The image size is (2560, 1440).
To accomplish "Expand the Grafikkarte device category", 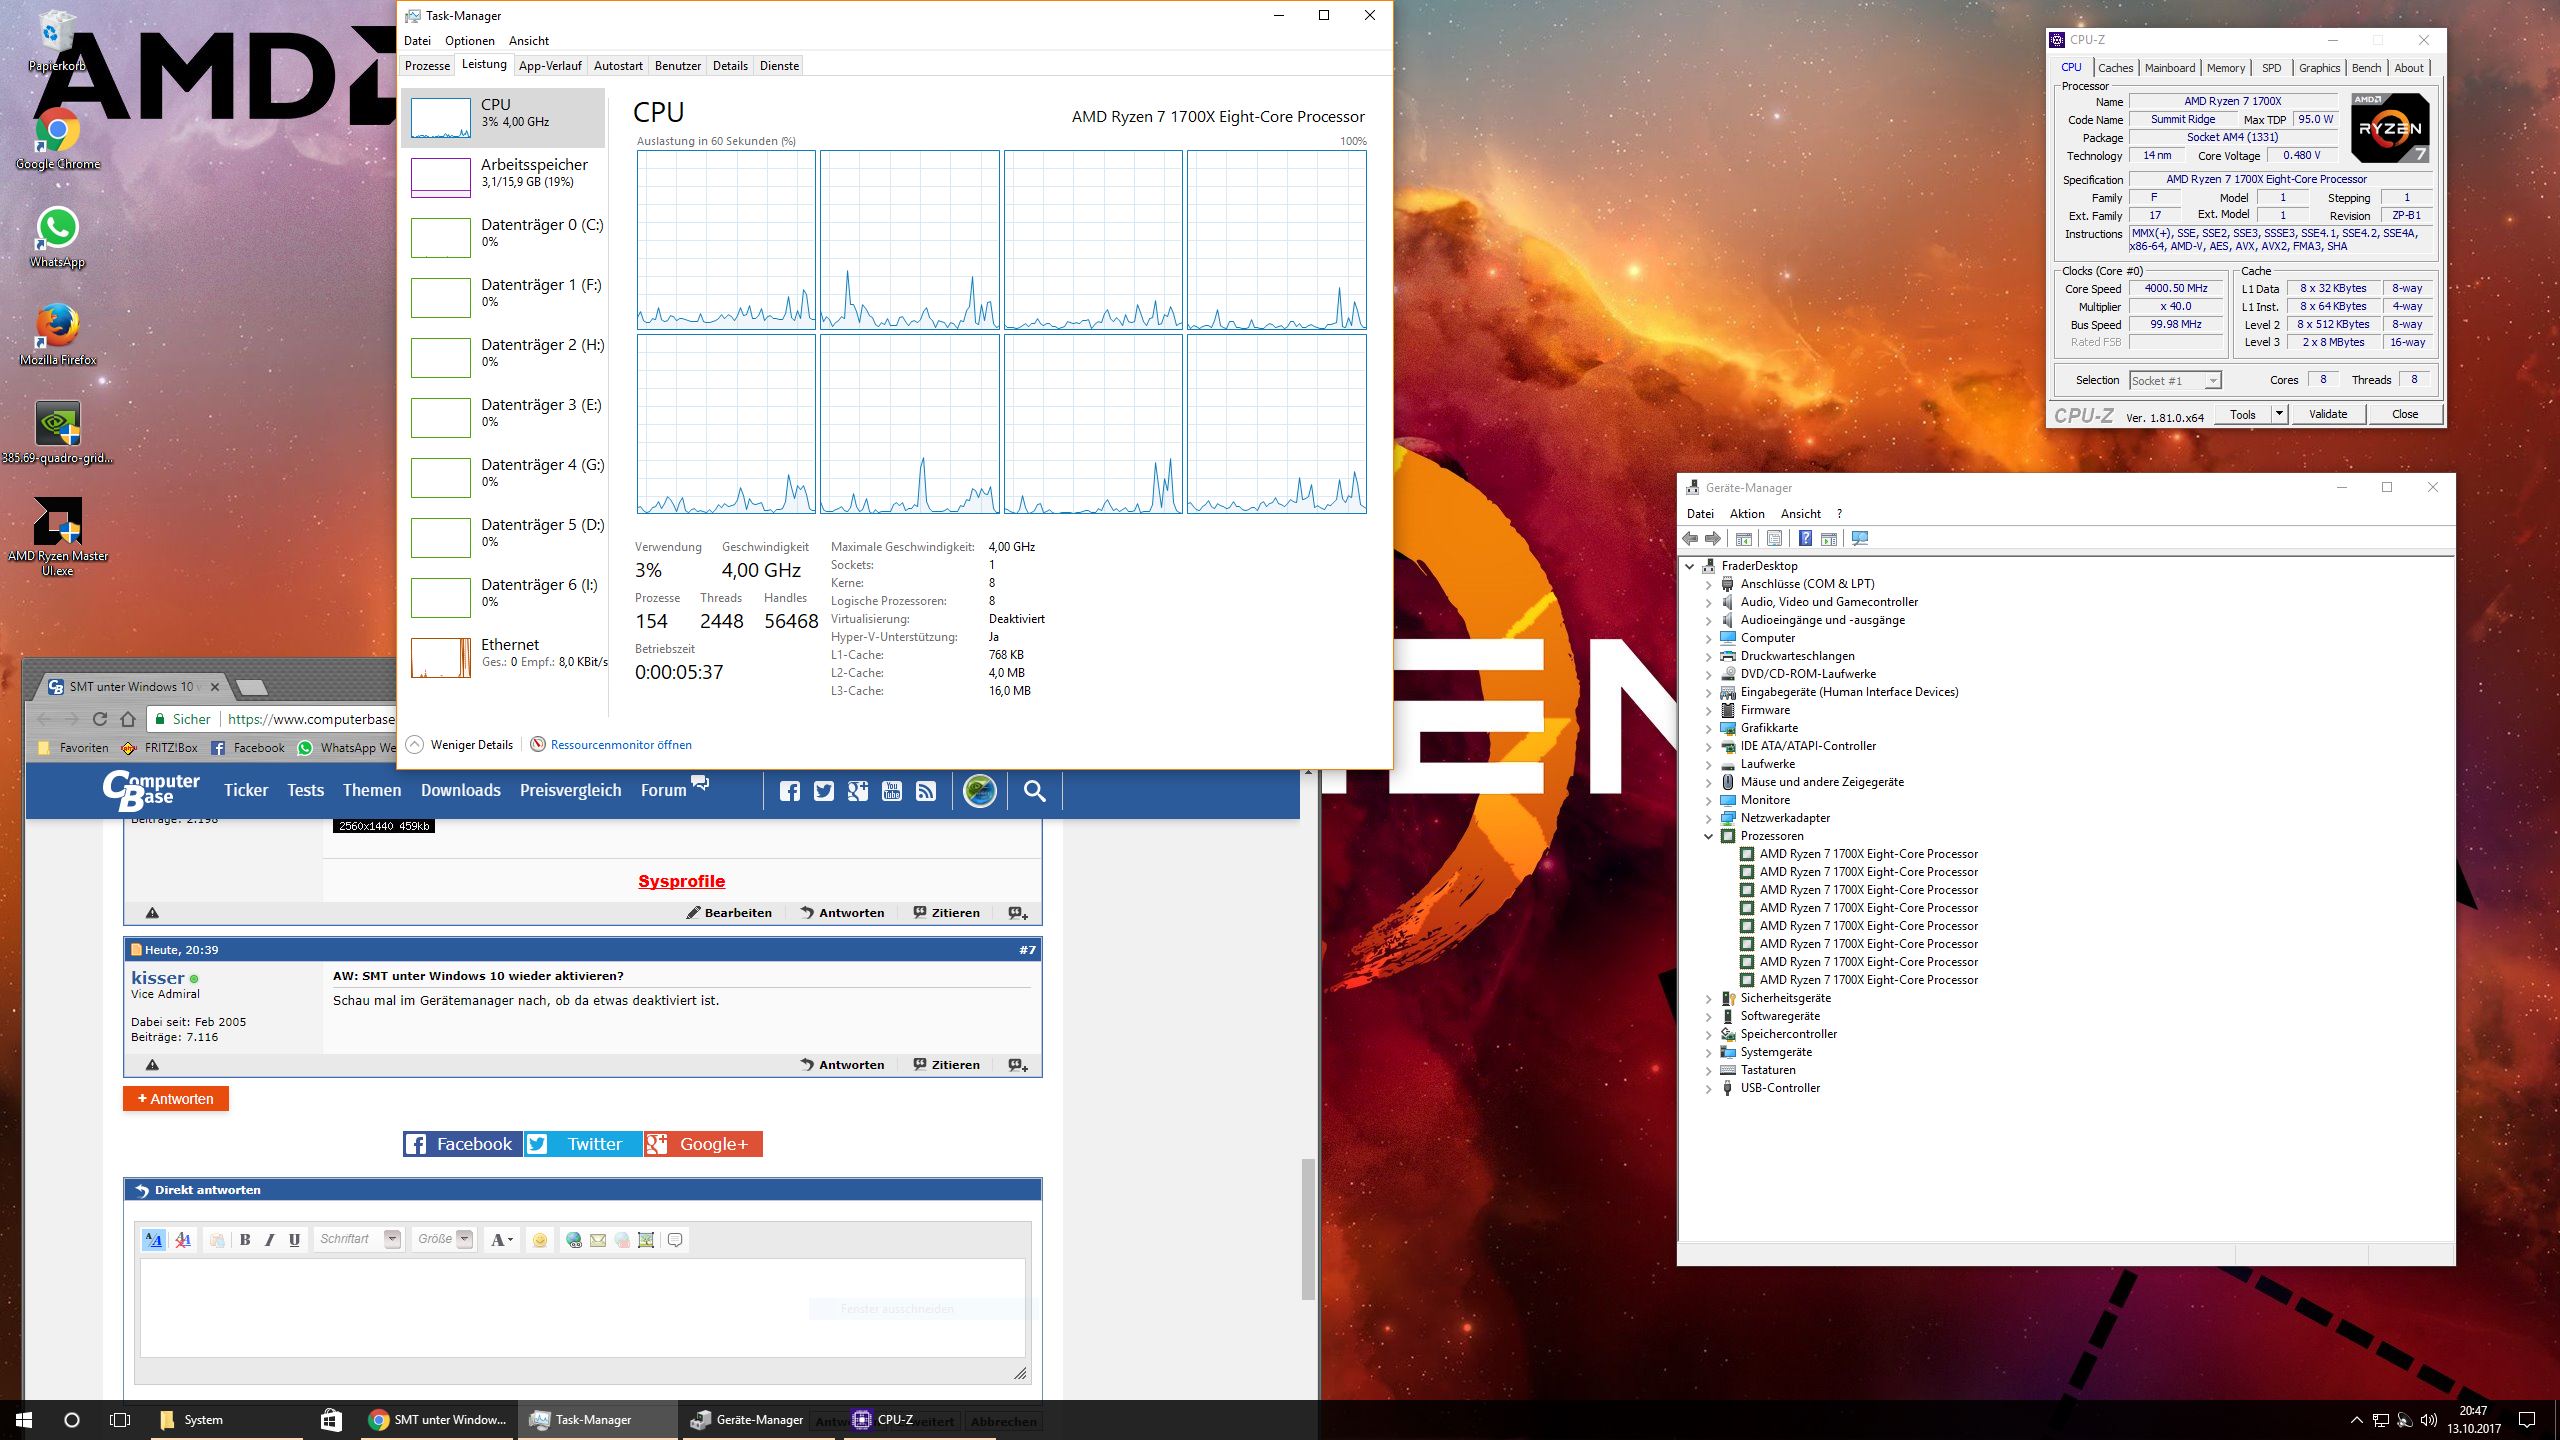I will pos(1708,728).
